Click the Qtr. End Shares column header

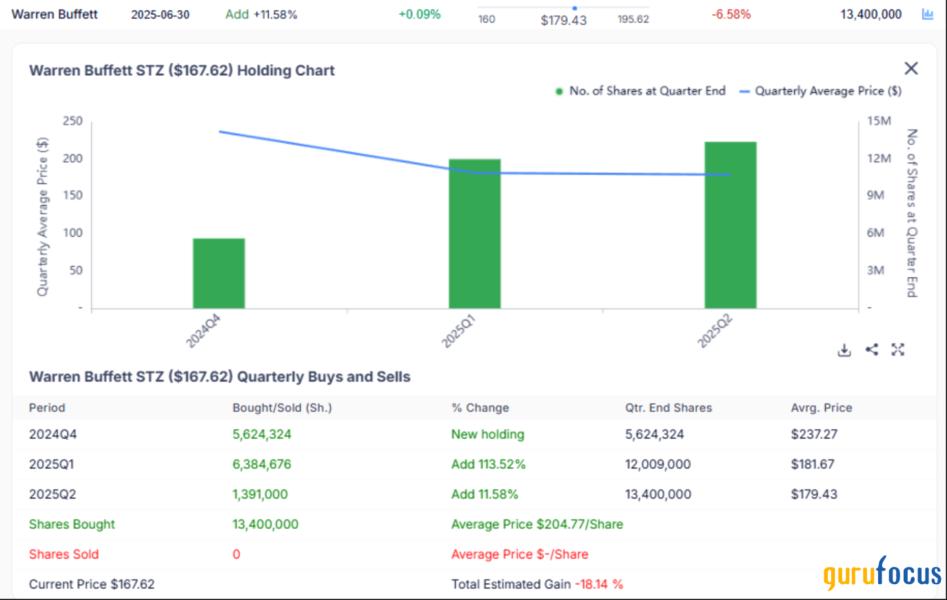pos(669,408)
